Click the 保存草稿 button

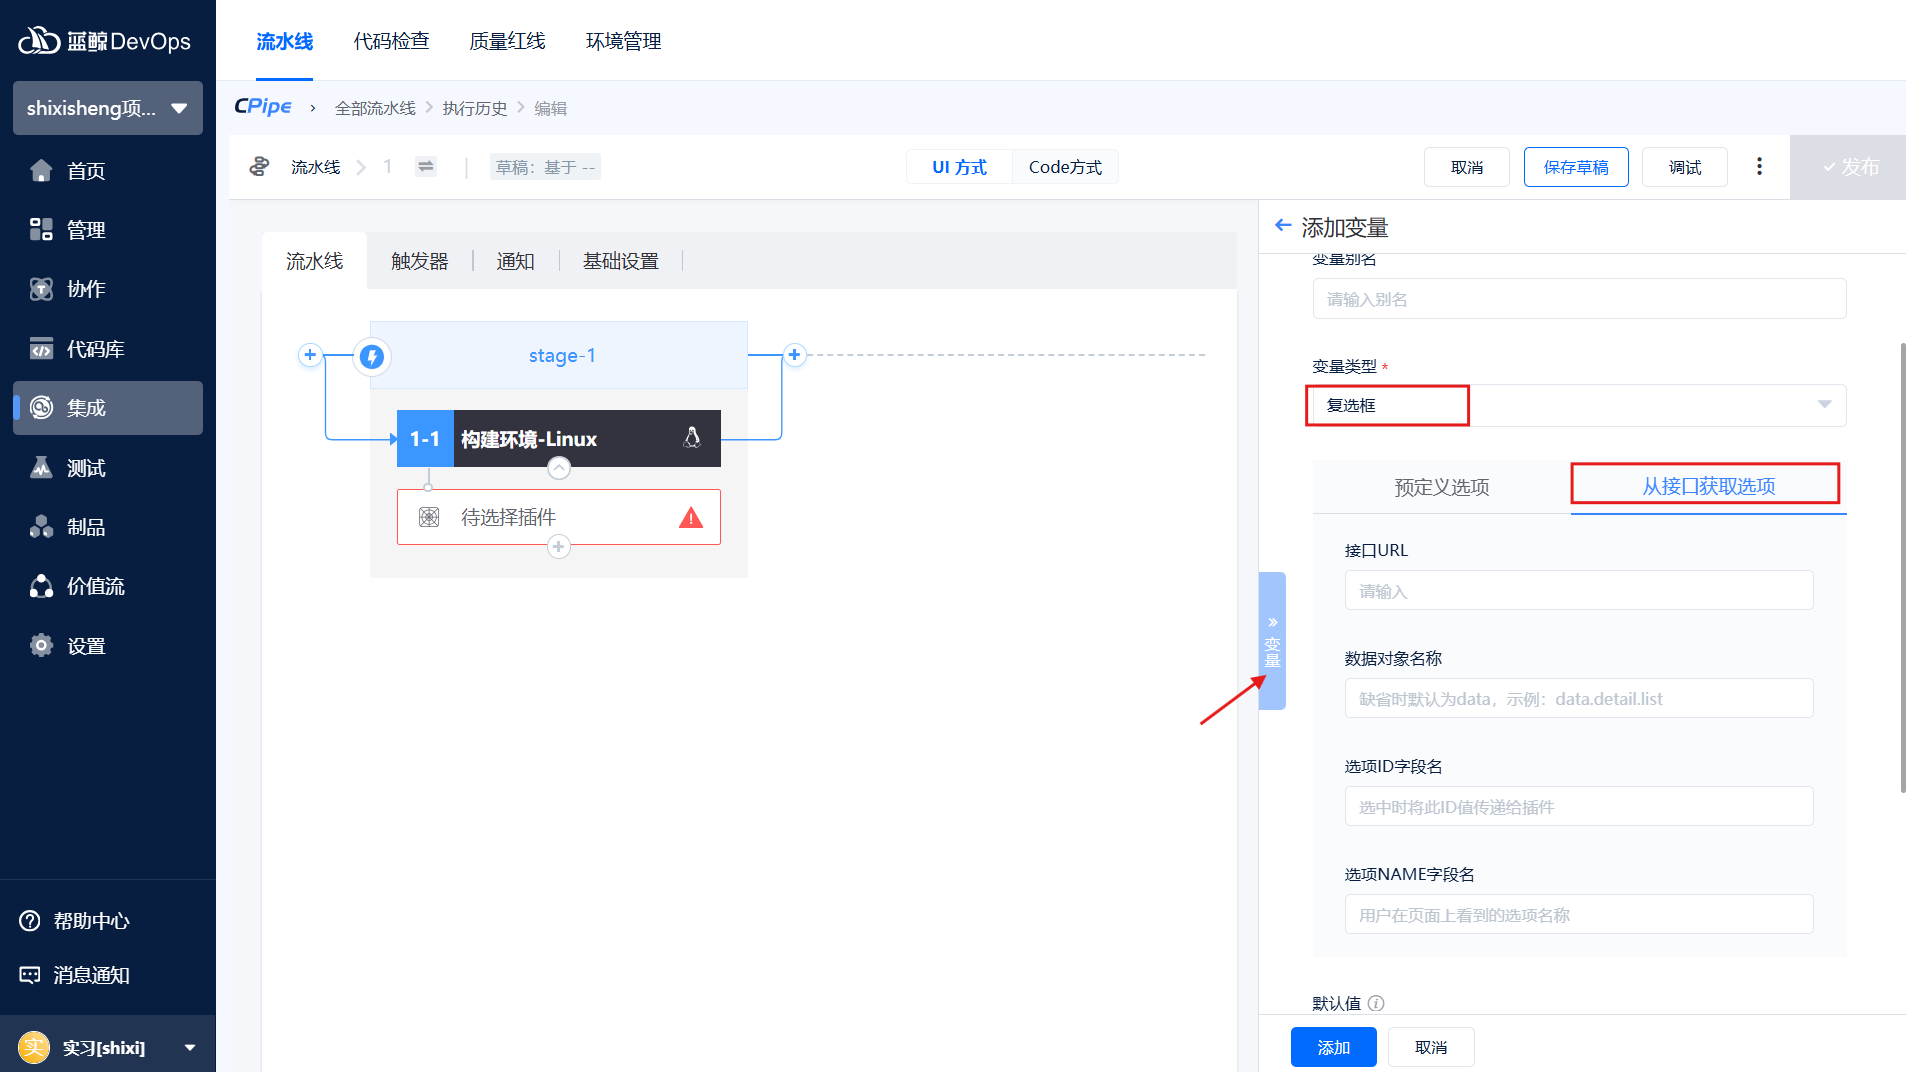tap(1575, 167)
